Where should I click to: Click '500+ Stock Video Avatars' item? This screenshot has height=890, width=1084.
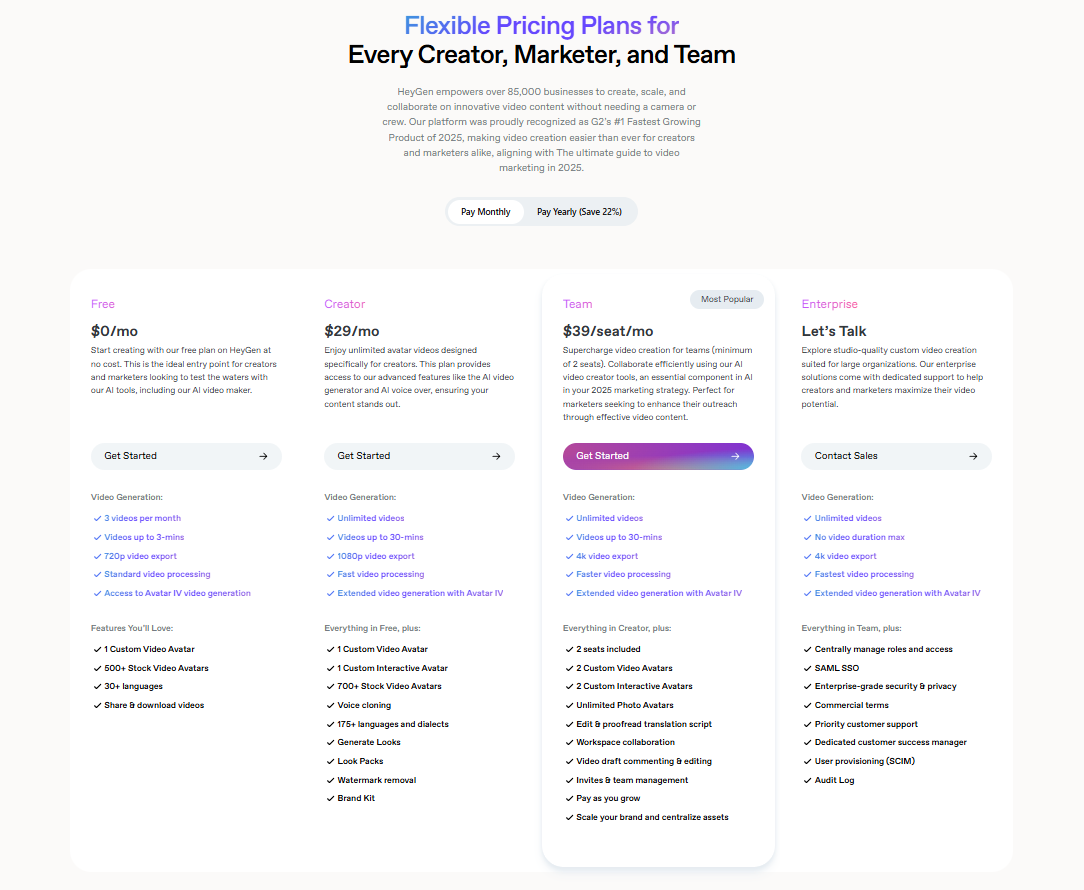(x=156, y=668)
